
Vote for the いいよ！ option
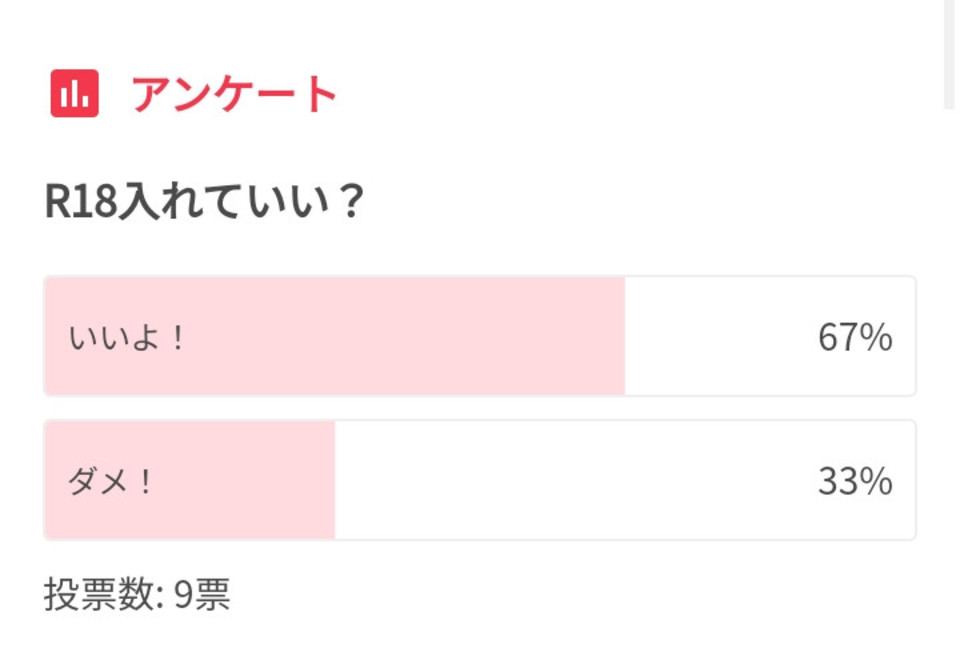pyautogui.click(x=479, y=336)
